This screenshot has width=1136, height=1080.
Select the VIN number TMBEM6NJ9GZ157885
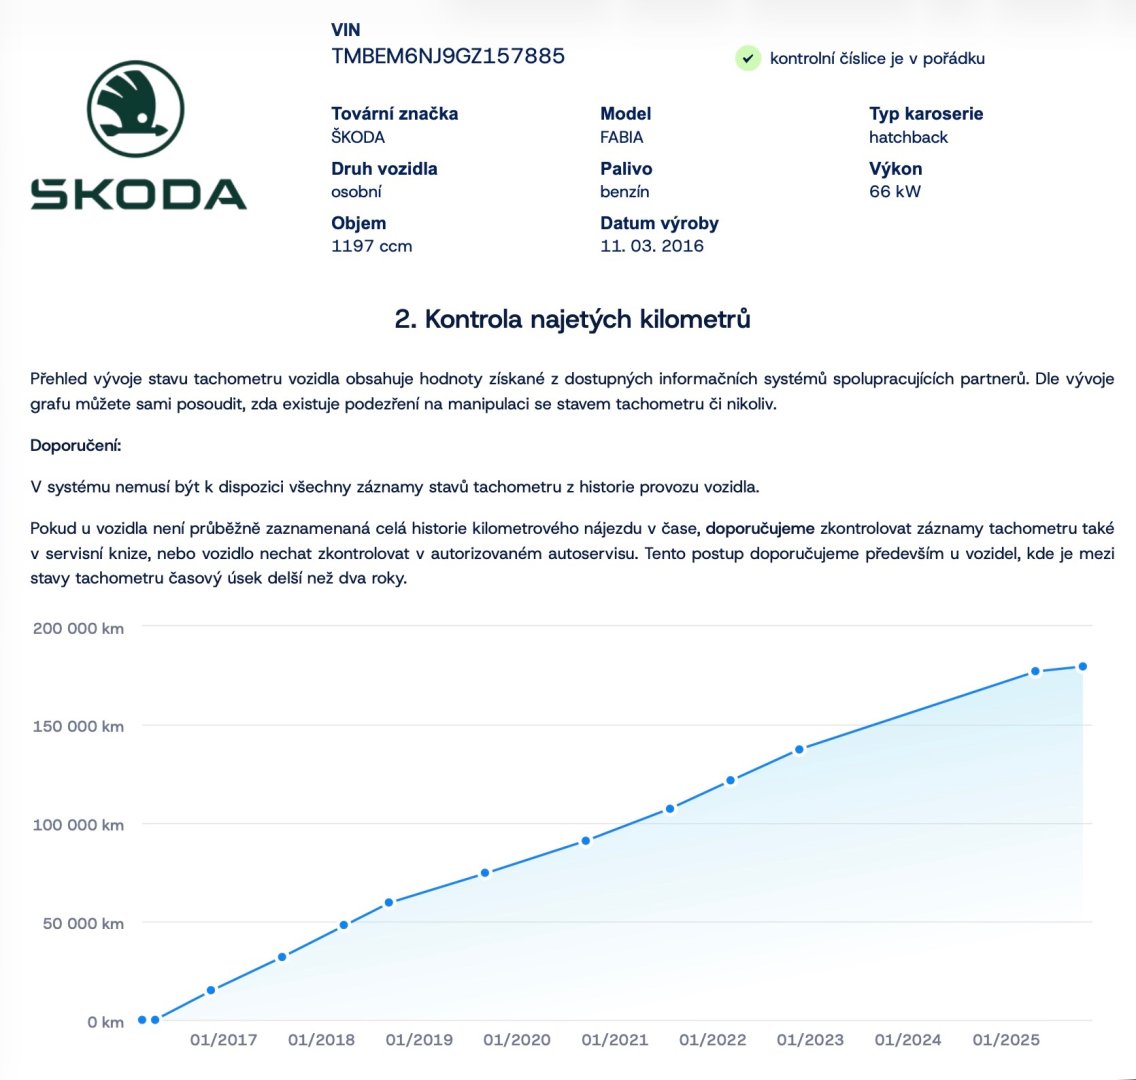(x=448, y=56)
